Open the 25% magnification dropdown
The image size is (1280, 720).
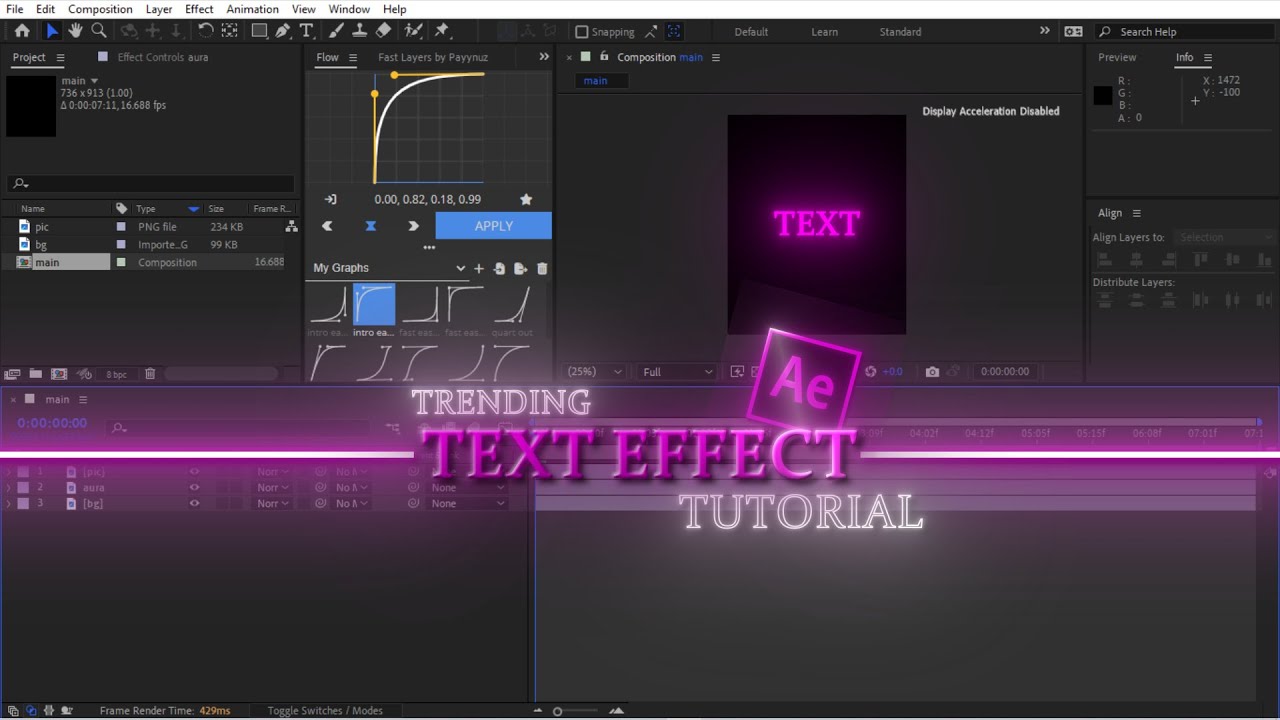click(594, 372)
